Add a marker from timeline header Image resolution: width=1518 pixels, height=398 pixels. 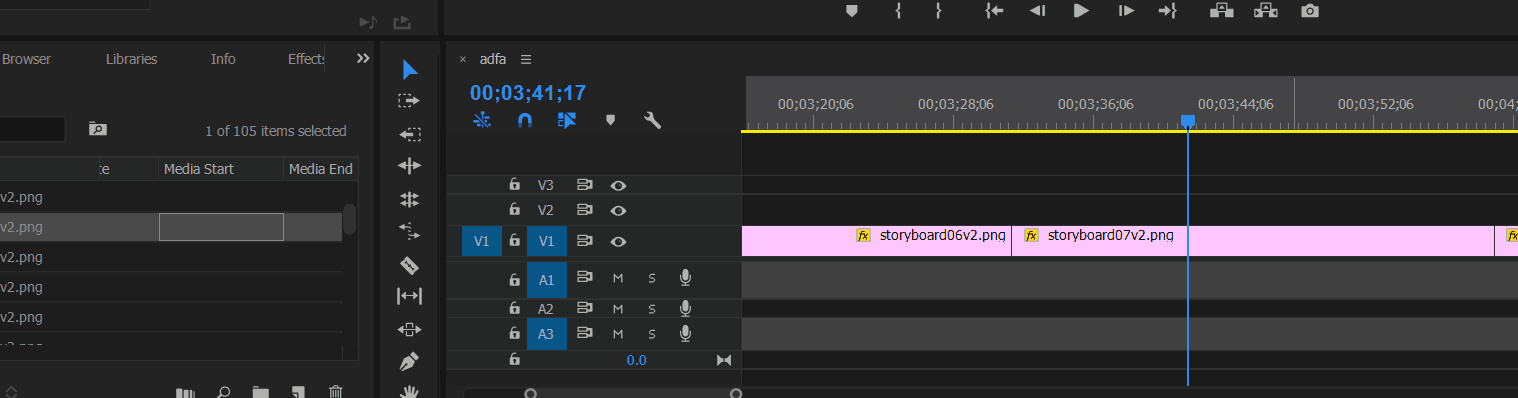610,121
